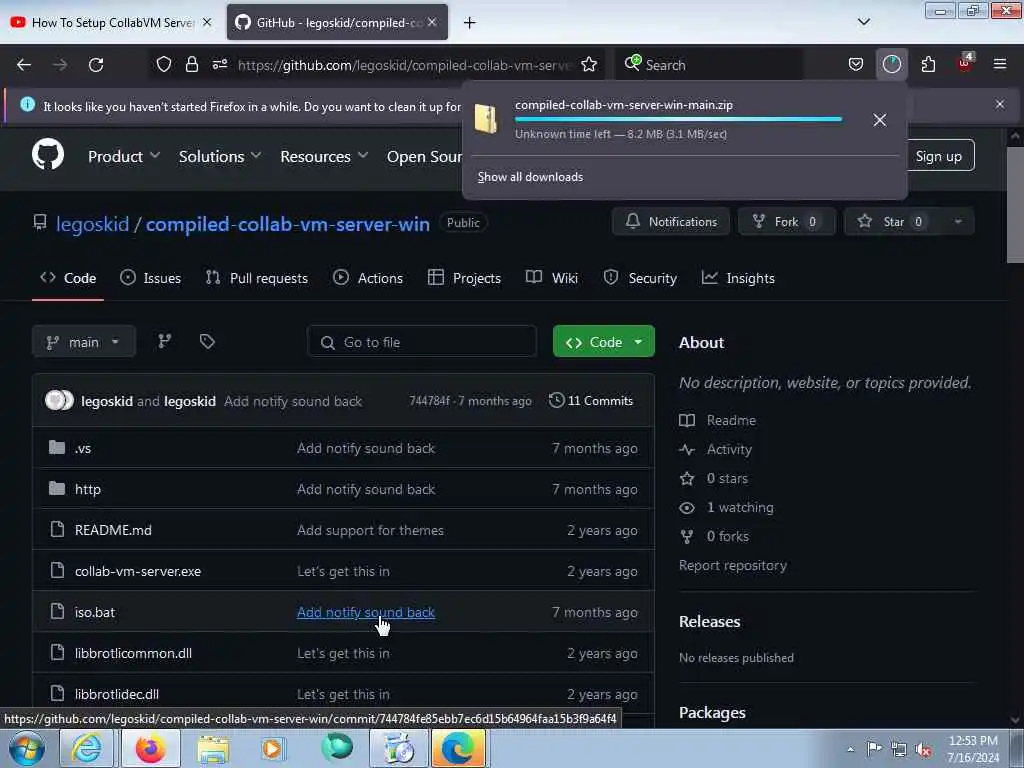The height and width of the screenshot is (768, 1024).
Task: Open the README.md file
Action: click(x=113, y=530)
